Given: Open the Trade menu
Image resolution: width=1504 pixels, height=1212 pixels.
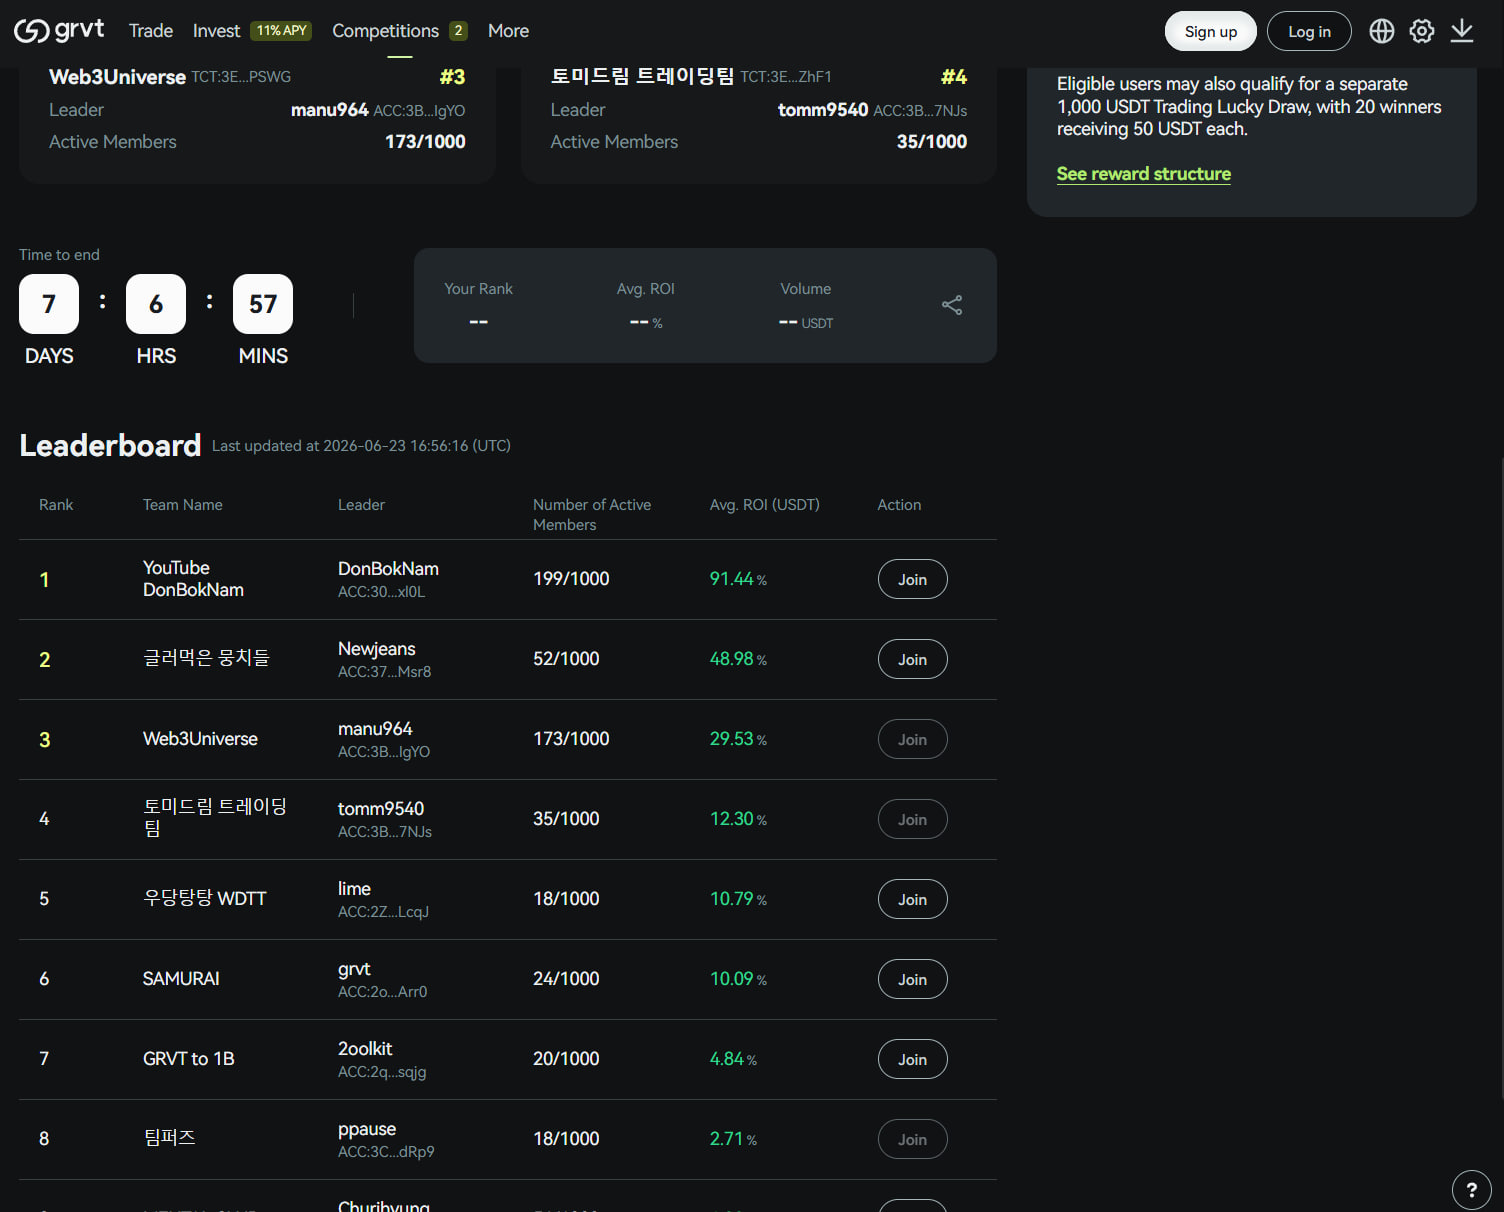Looking at the screenshot, I should [x=151, y=31].
